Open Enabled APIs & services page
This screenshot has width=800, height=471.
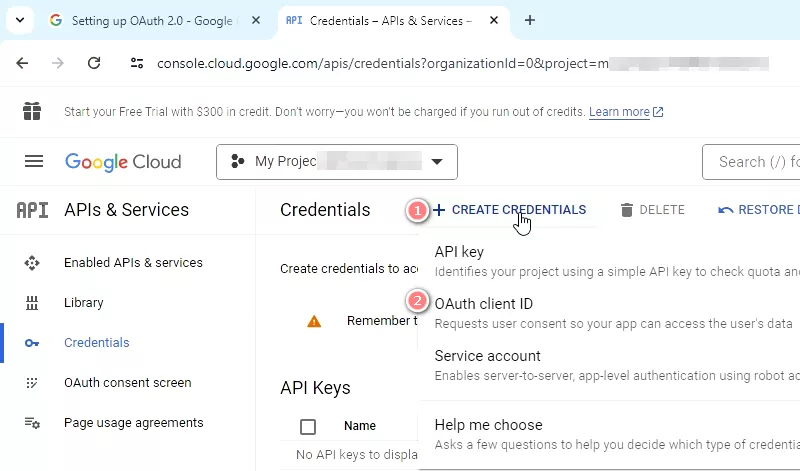133,263
